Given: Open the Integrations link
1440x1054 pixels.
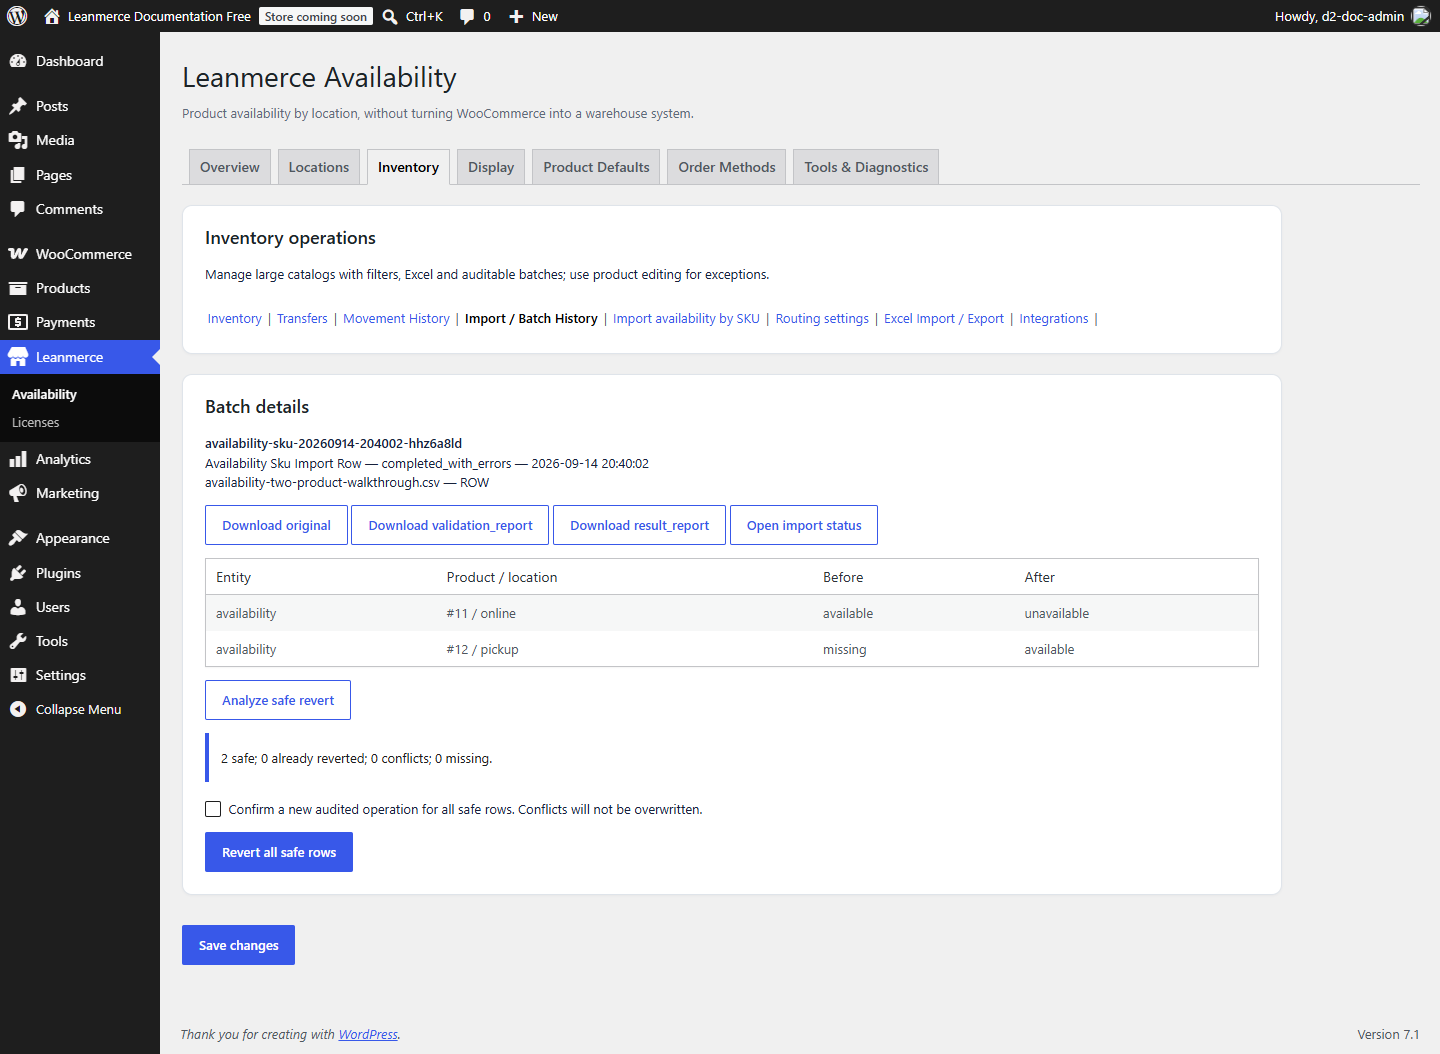Looking at the screenshot, I should click(x=1054, y=319).
